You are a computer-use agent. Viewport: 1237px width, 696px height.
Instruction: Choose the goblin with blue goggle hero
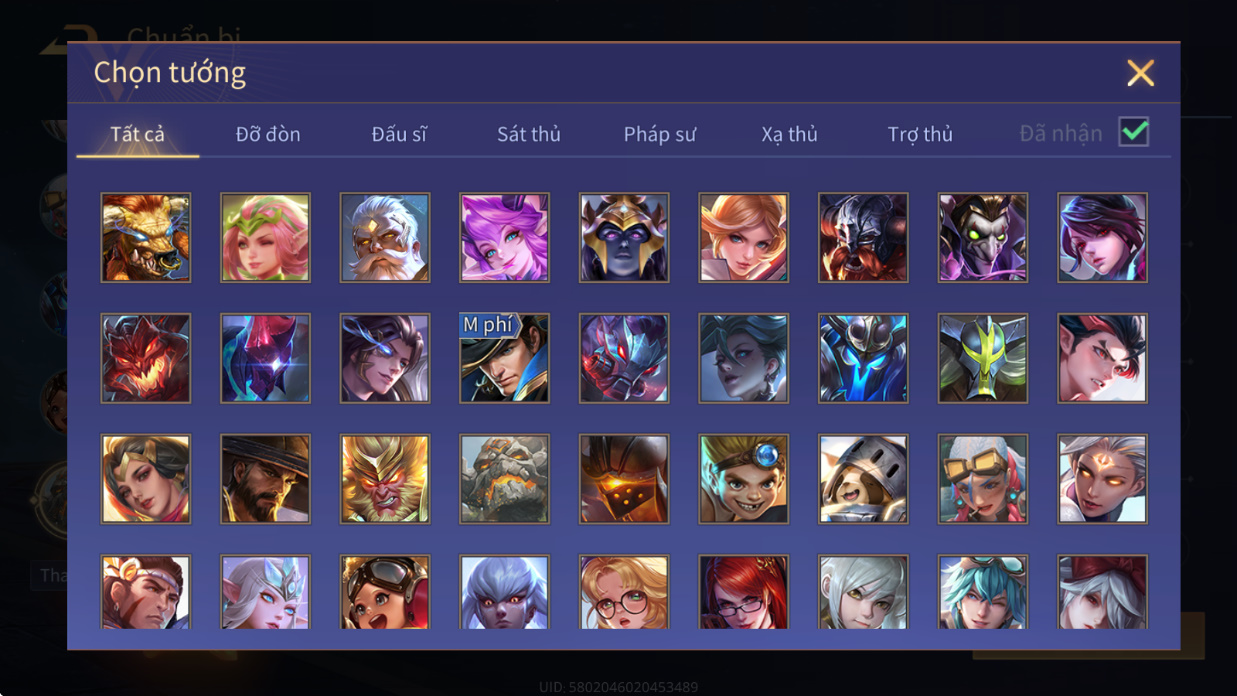[744, 478]
